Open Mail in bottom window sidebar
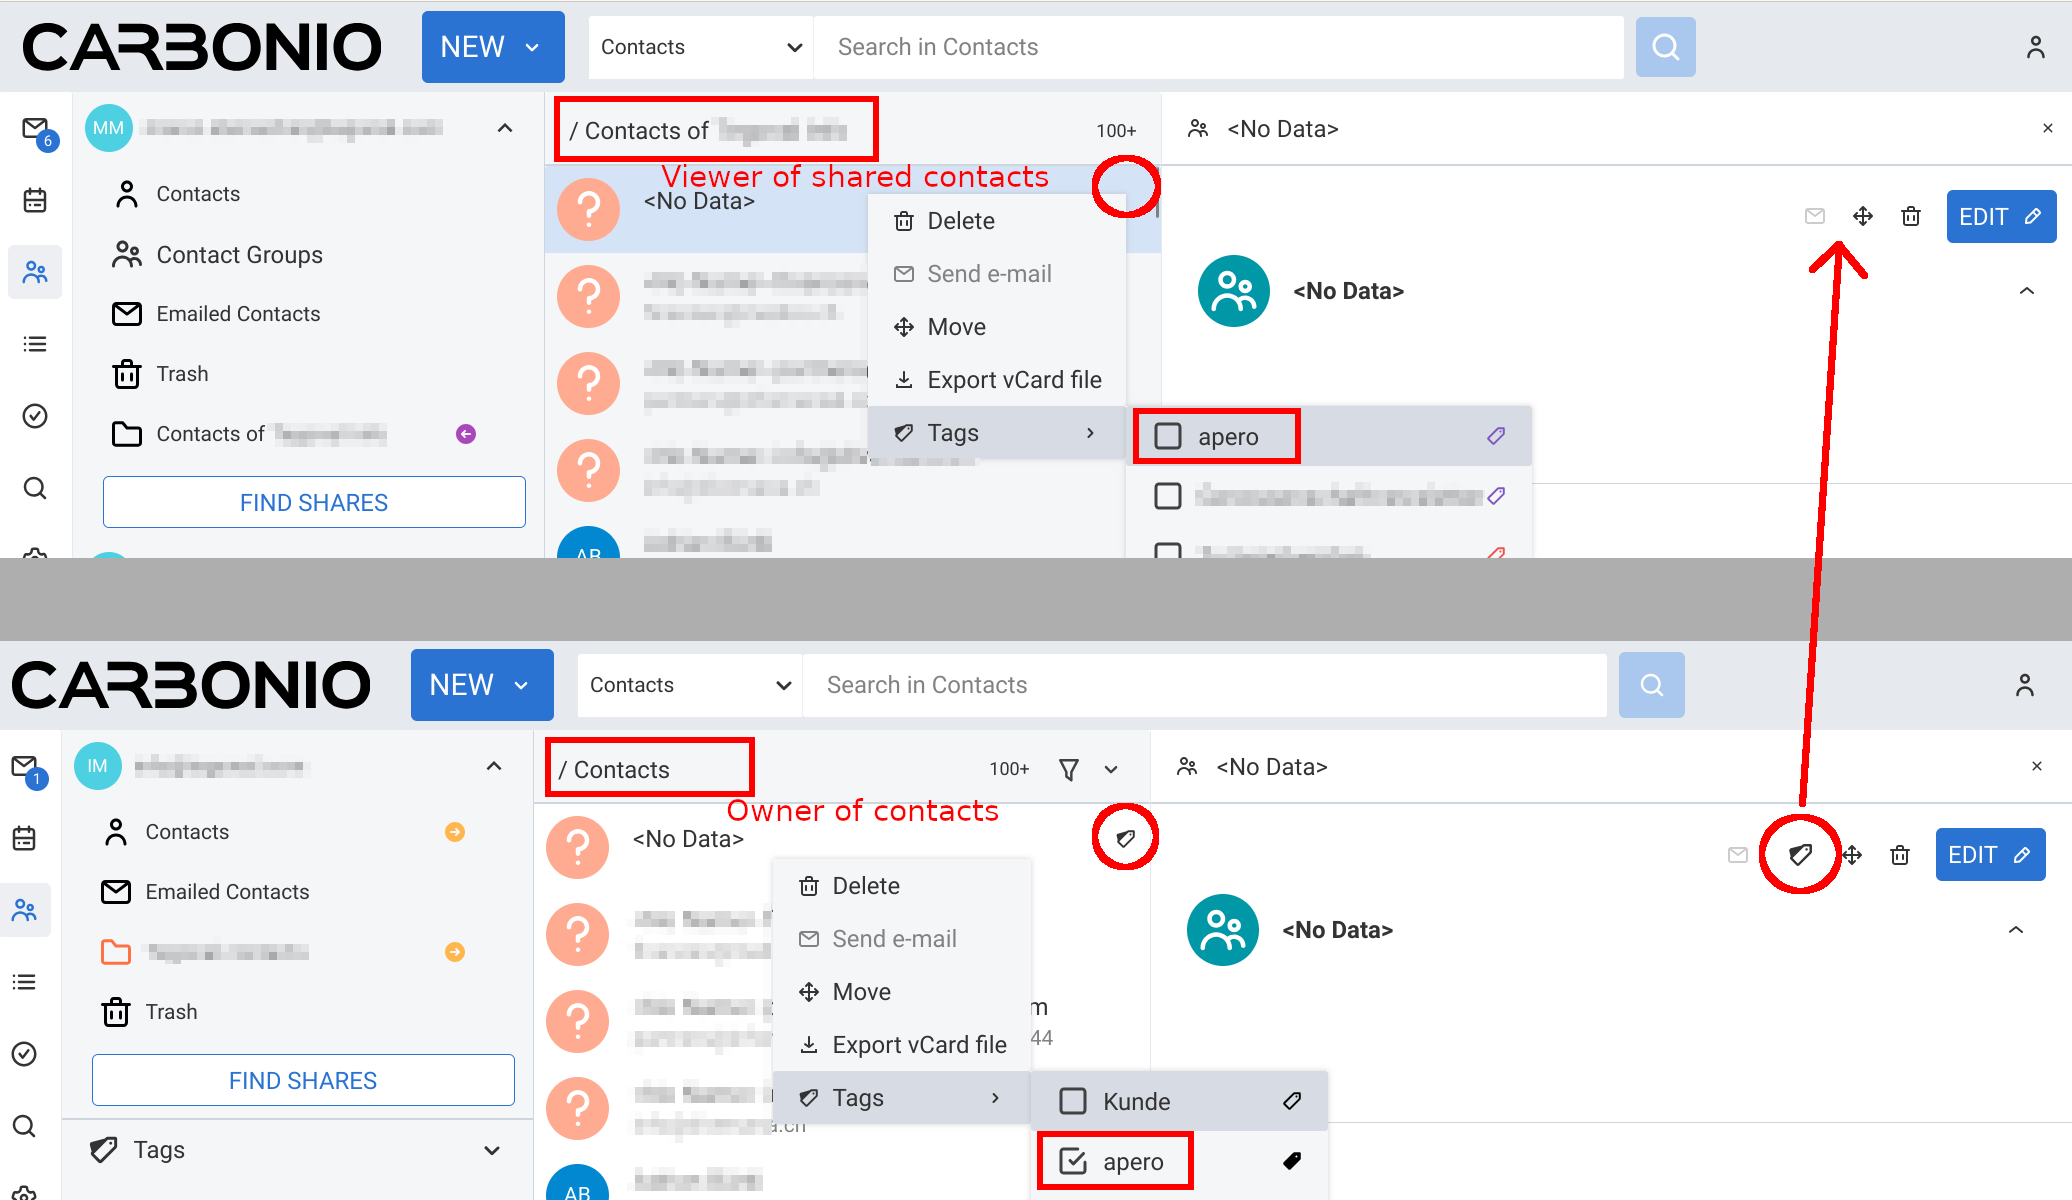The height and width of the screenshot is (1200, 2072). click(x=26, y=768)
